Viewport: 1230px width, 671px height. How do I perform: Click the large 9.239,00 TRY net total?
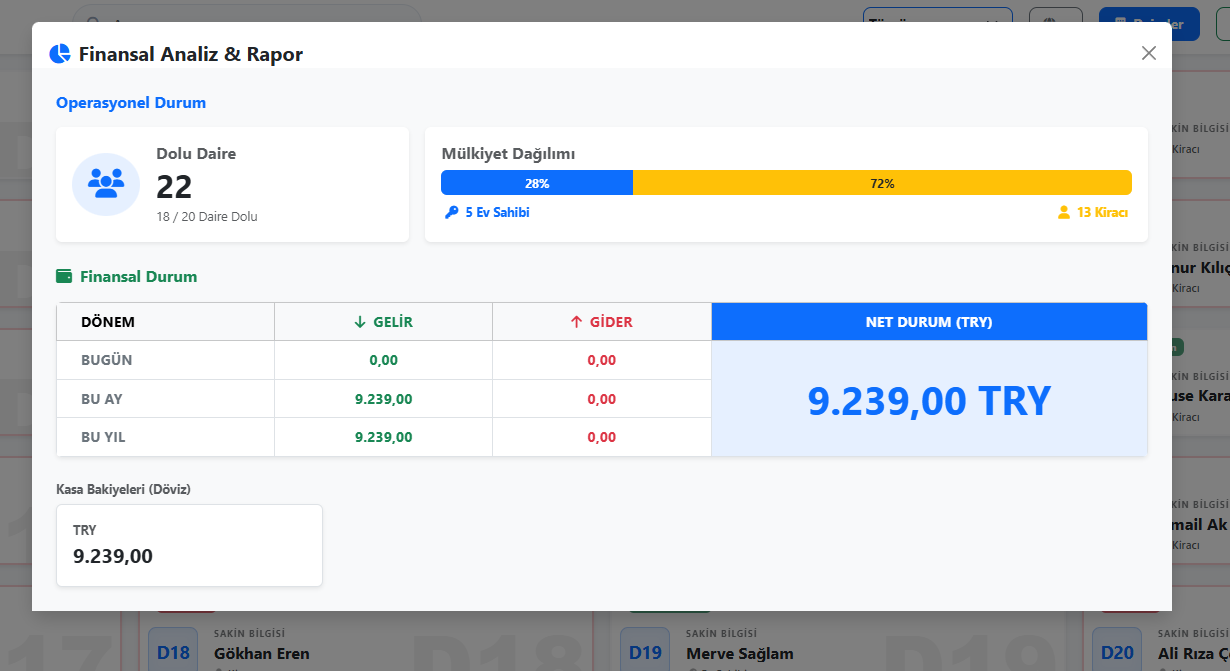click(x=929, y=401)
